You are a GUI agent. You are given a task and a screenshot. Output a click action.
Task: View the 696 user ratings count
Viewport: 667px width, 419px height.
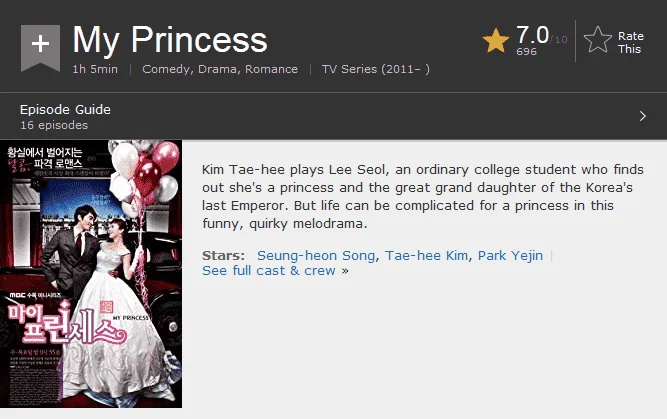(526, 51)
